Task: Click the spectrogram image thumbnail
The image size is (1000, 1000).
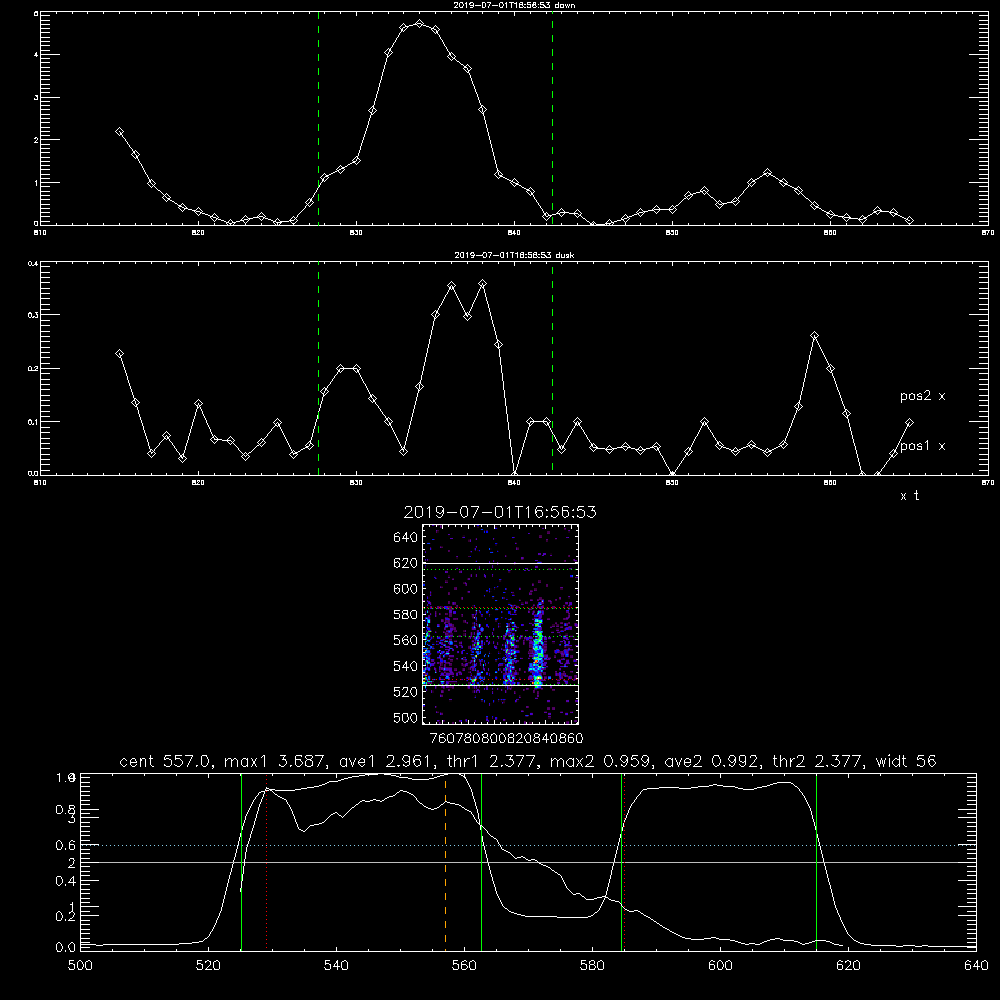Action: 501,624
